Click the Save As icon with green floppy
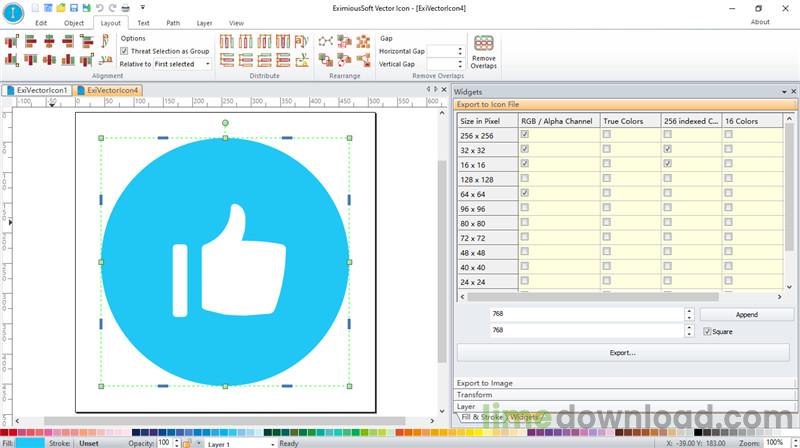This screenshot has height=448, width=800. (86, 8)
